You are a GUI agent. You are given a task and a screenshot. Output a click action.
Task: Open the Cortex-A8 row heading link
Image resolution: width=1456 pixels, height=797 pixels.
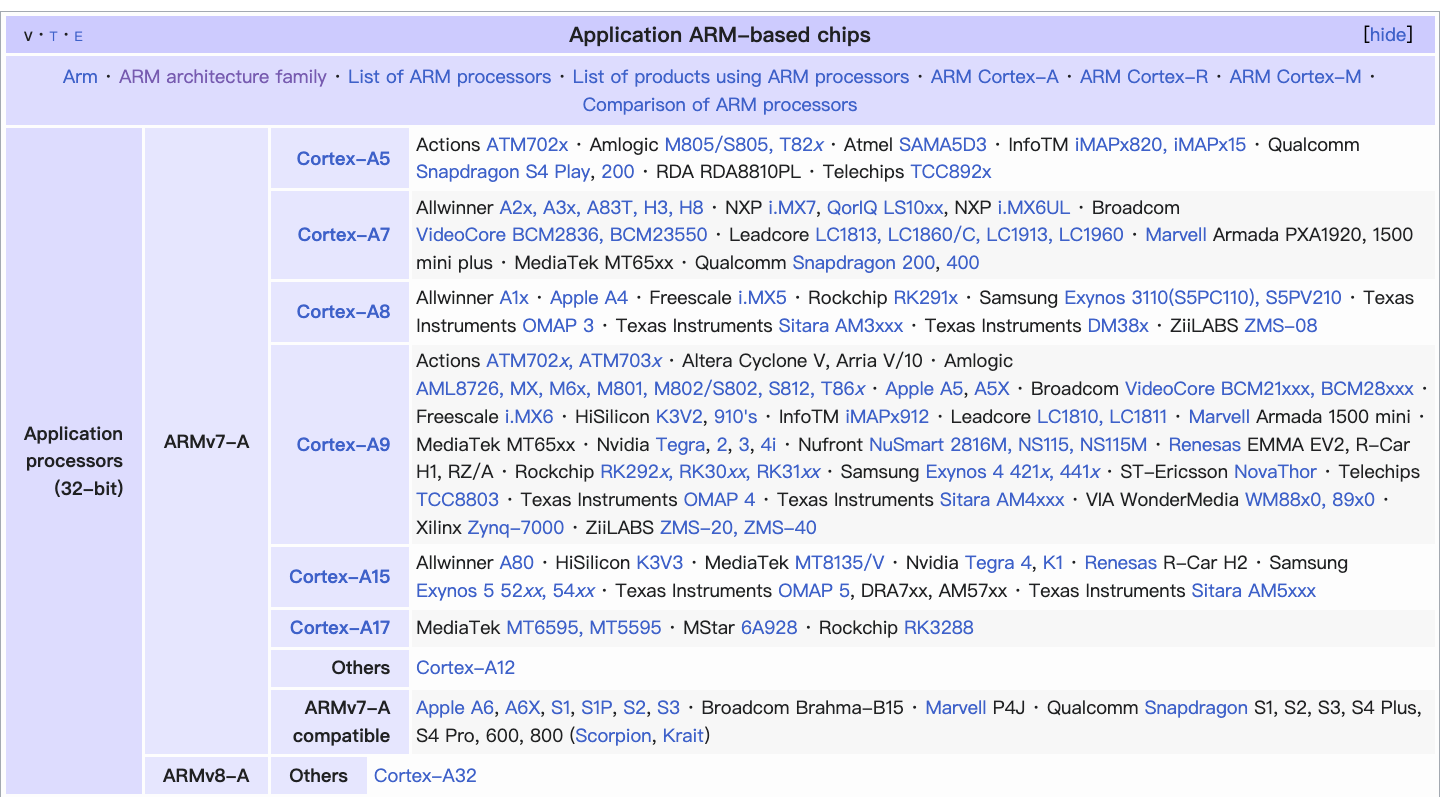point(343,311)
